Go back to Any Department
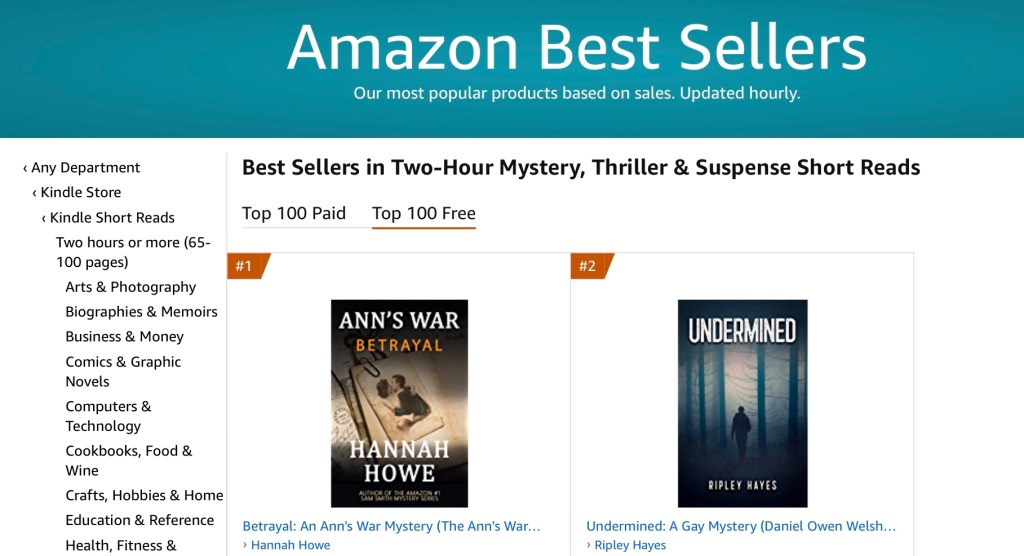 (85, 168)
